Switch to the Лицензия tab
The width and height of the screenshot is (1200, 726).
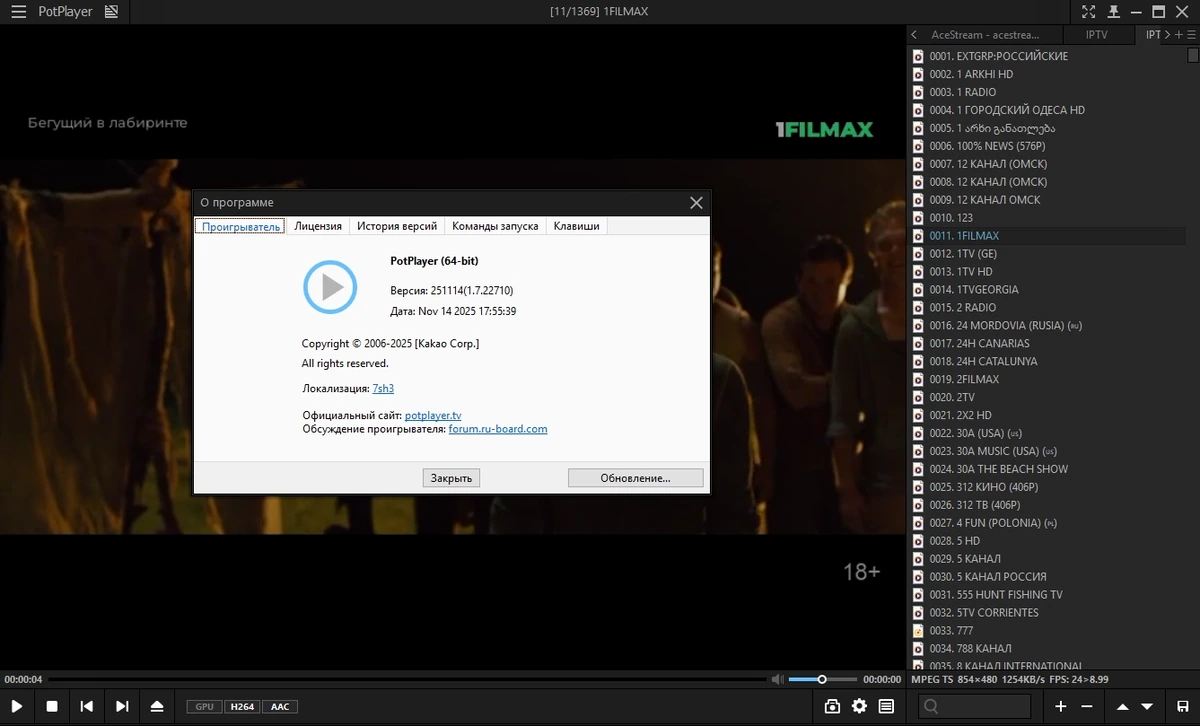click(318, 226)
